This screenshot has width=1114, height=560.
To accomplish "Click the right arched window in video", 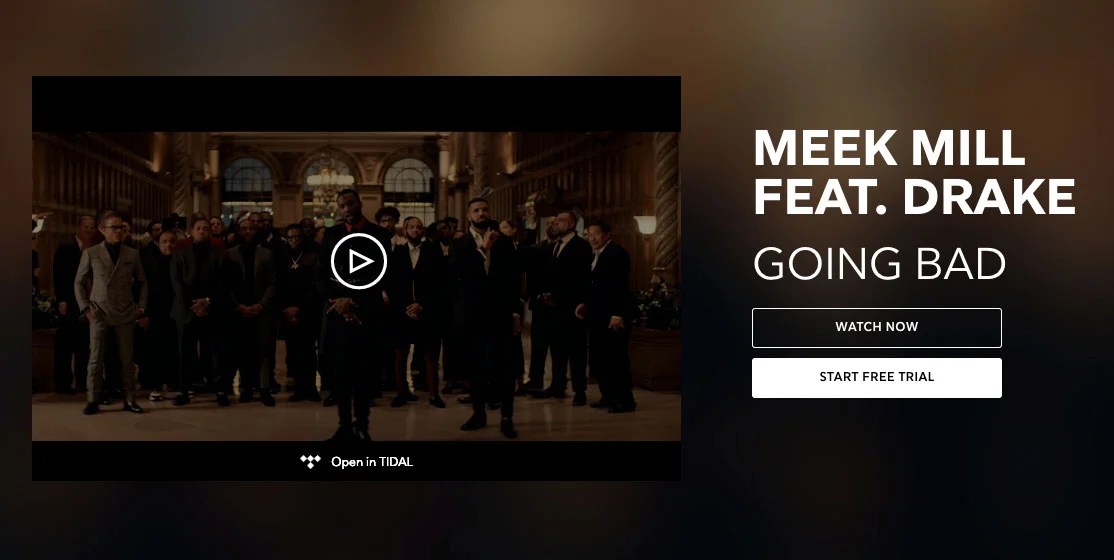I will [409, 184].
